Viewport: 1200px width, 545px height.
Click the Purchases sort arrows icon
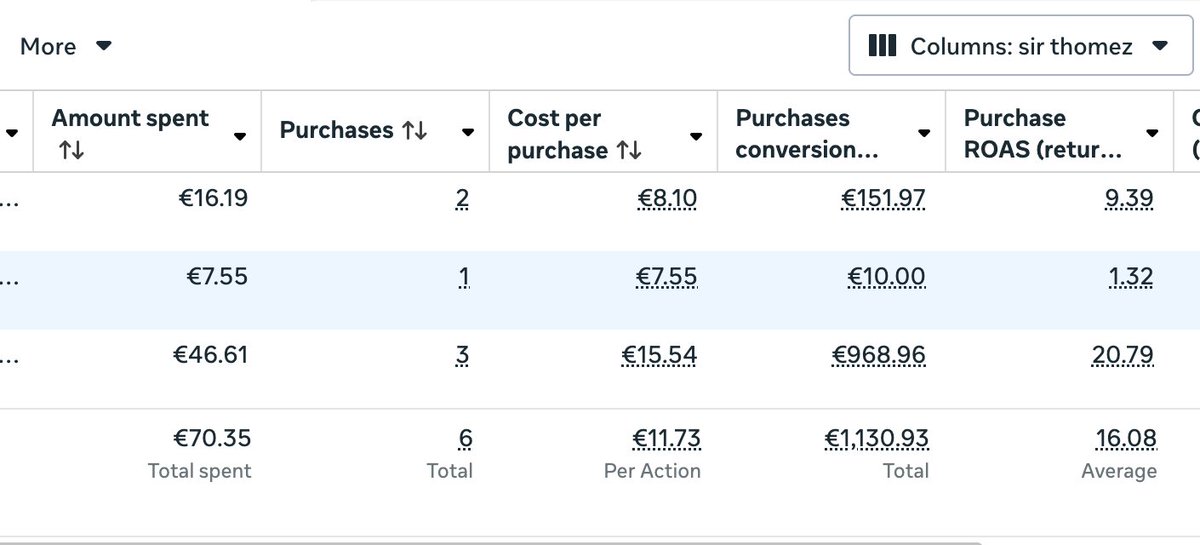pos(414,131)
